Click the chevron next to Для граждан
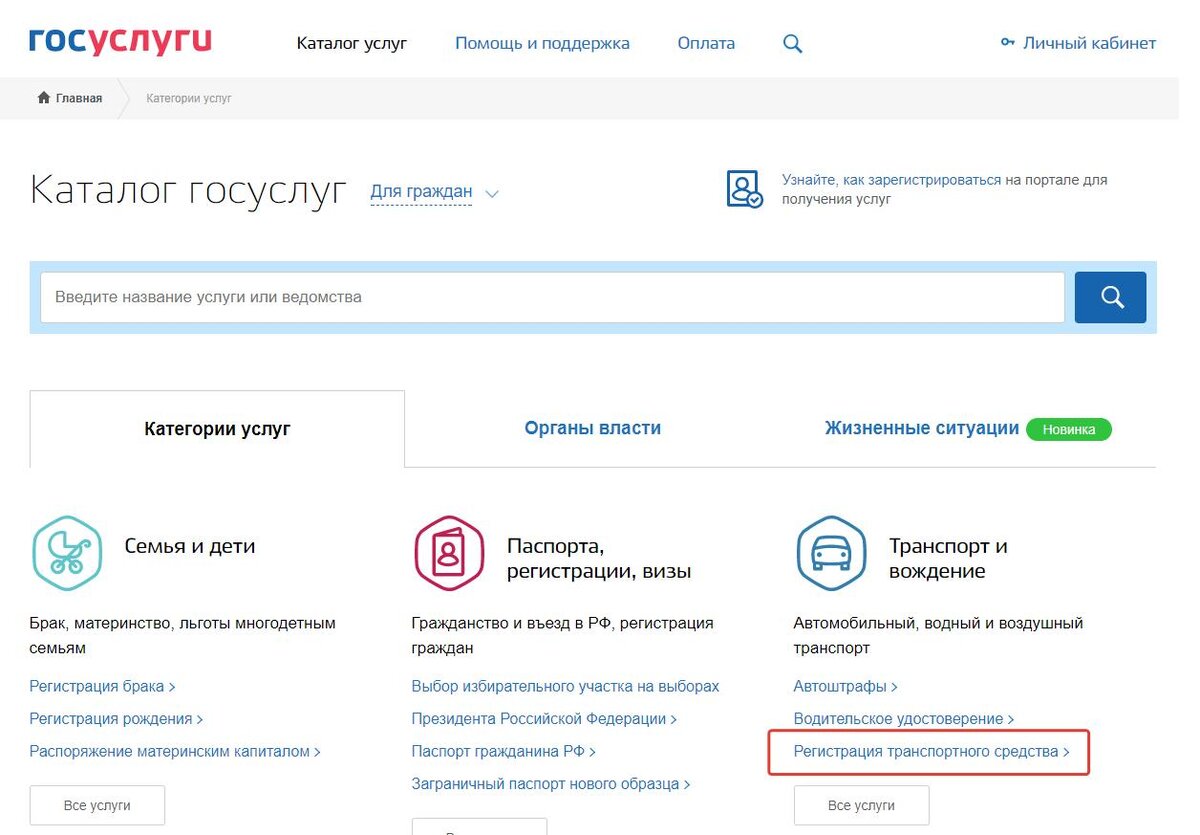Viewport: 1200px width, 835px height. 492,194
